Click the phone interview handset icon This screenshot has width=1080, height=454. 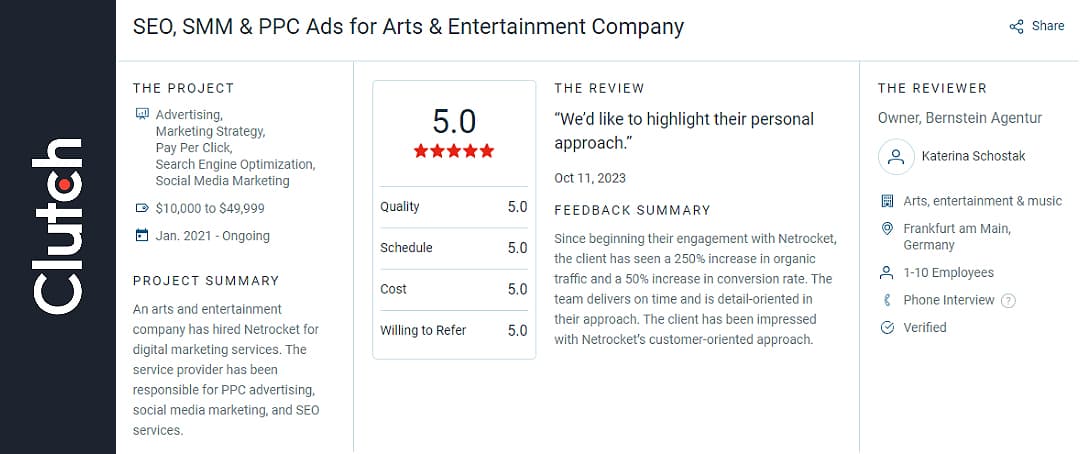coord(886,300)
